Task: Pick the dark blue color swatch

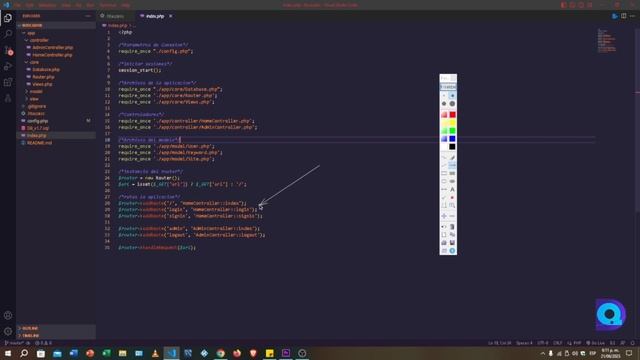Action: pos(452,139)
